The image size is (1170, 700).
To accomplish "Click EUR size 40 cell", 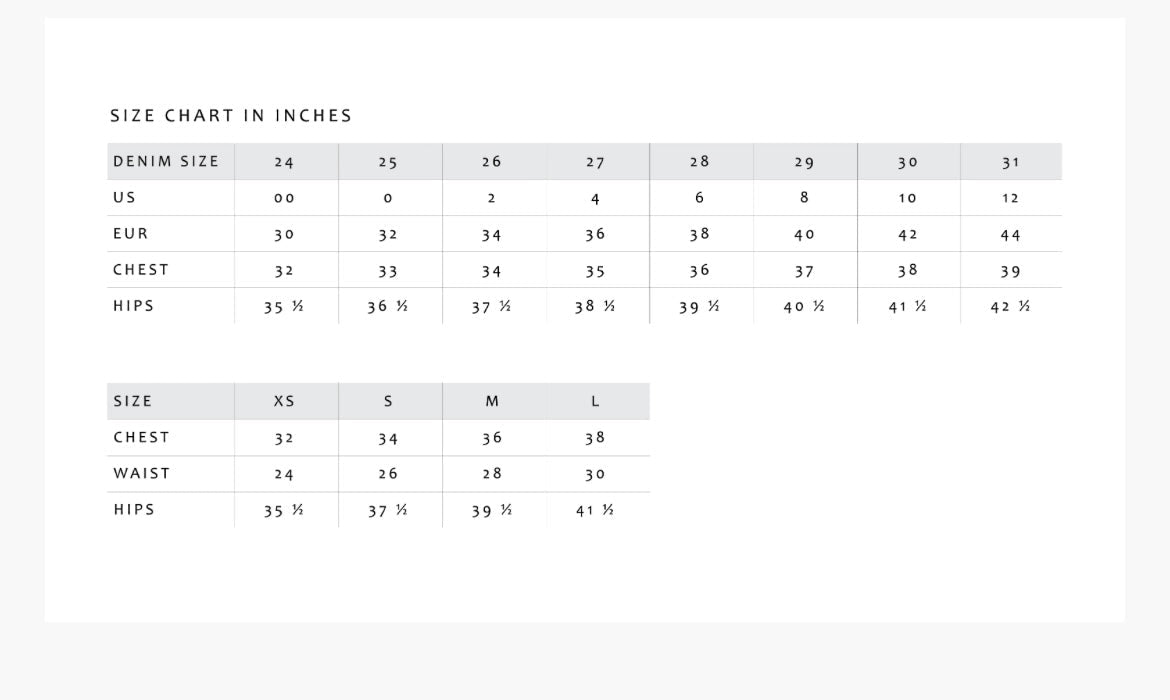I will point(804,234).
